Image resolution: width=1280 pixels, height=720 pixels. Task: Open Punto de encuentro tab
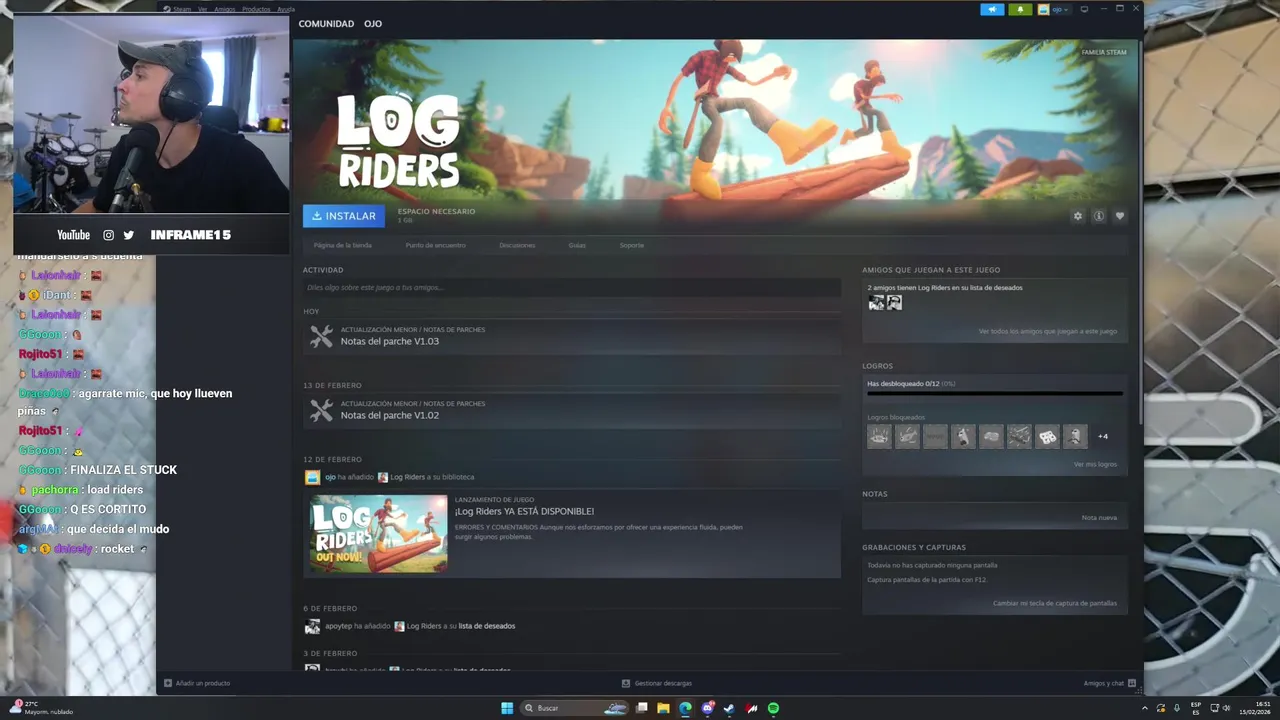[435, 245]
